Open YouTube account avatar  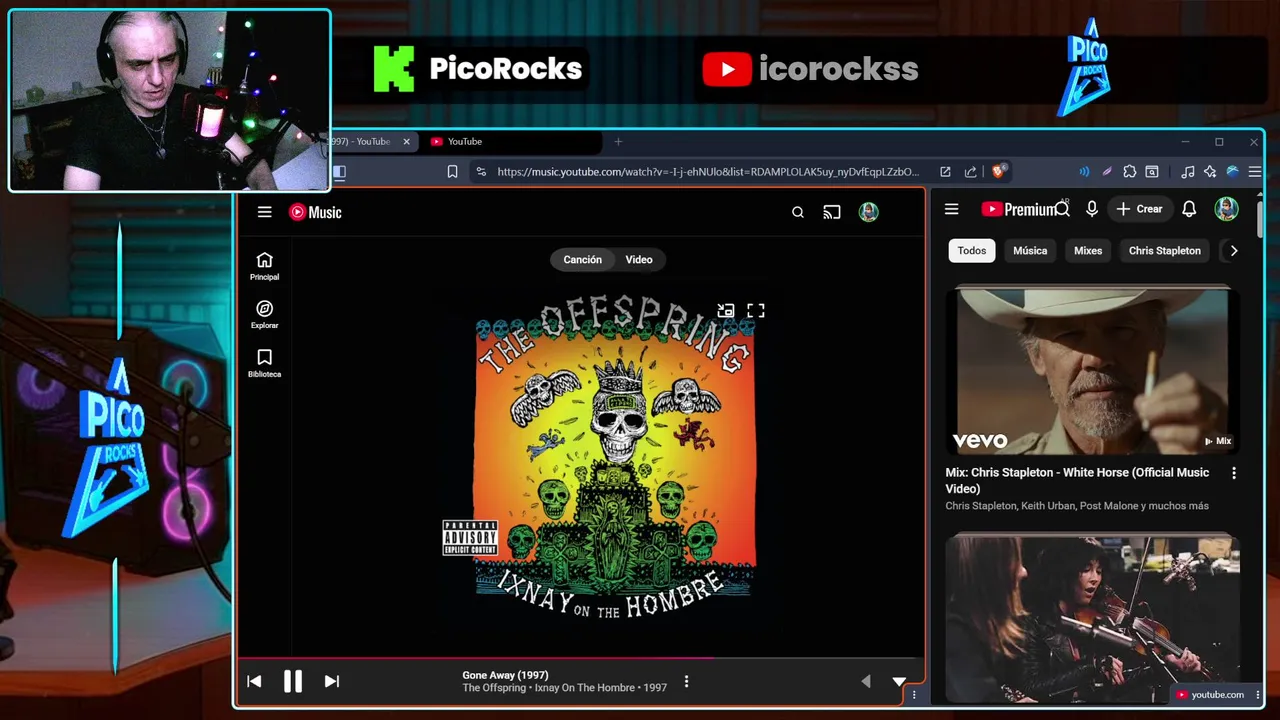point(1226,209)
